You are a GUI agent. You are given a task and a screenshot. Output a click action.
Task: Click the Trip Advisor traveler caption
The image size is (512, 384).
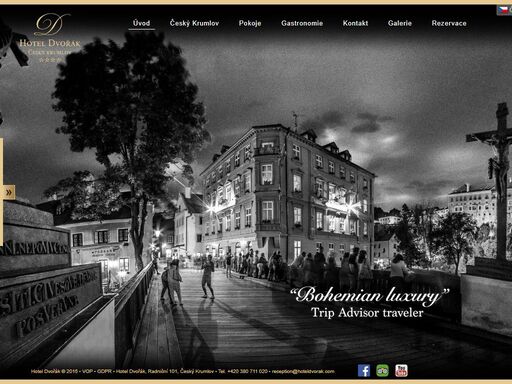click(367, 313)
